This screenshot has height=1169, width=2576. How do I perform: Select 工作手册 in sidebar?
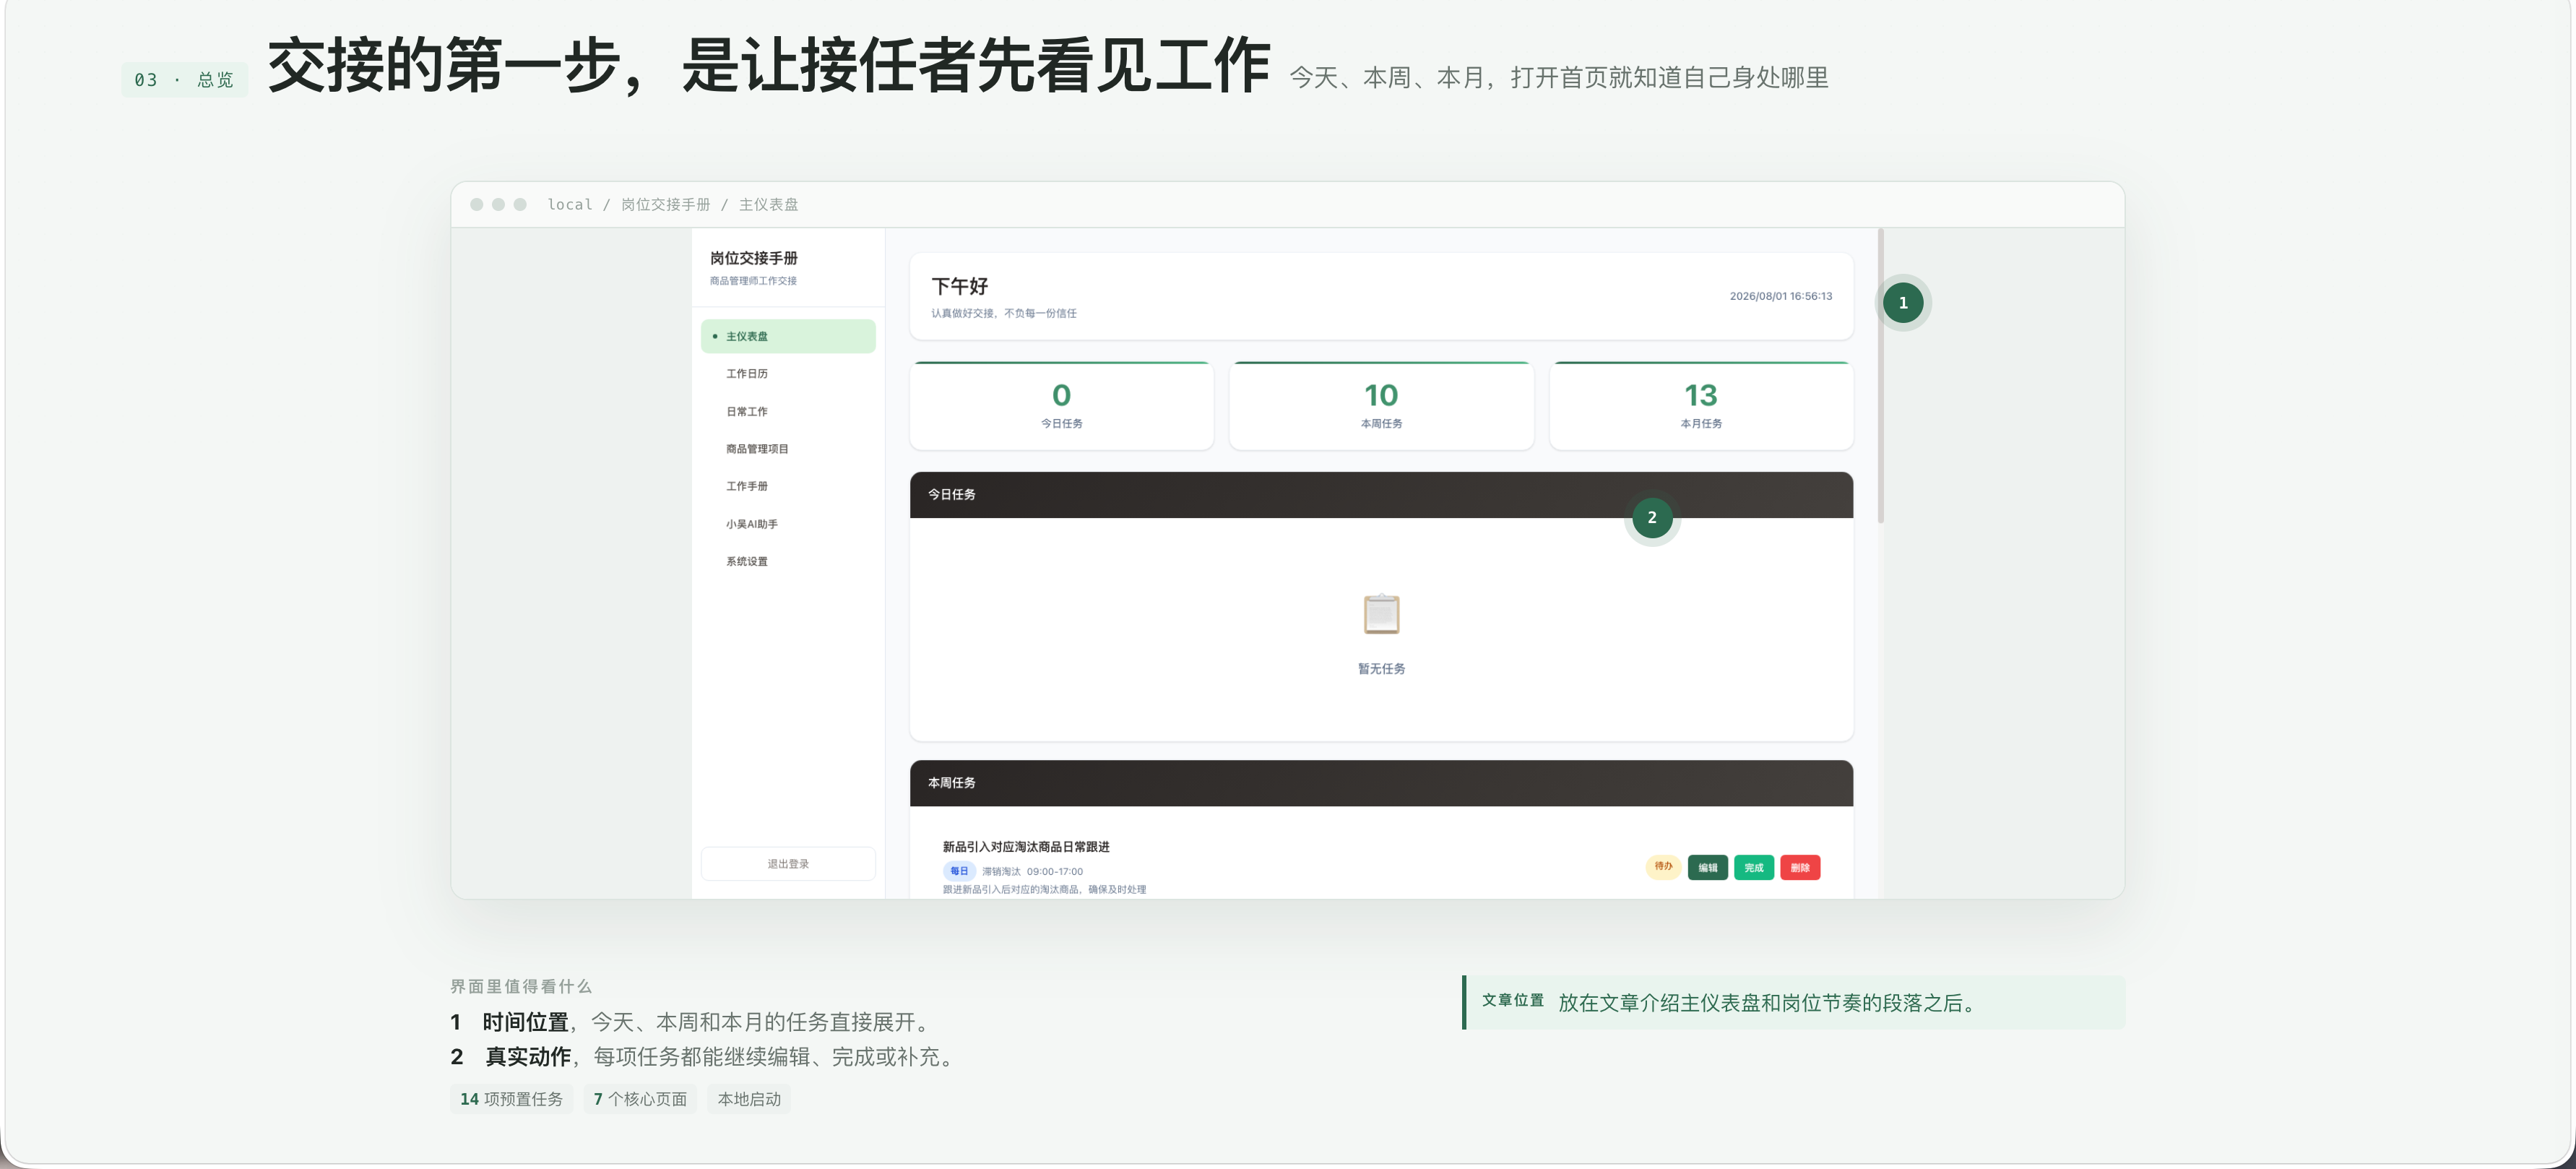(x=788, y=486)
